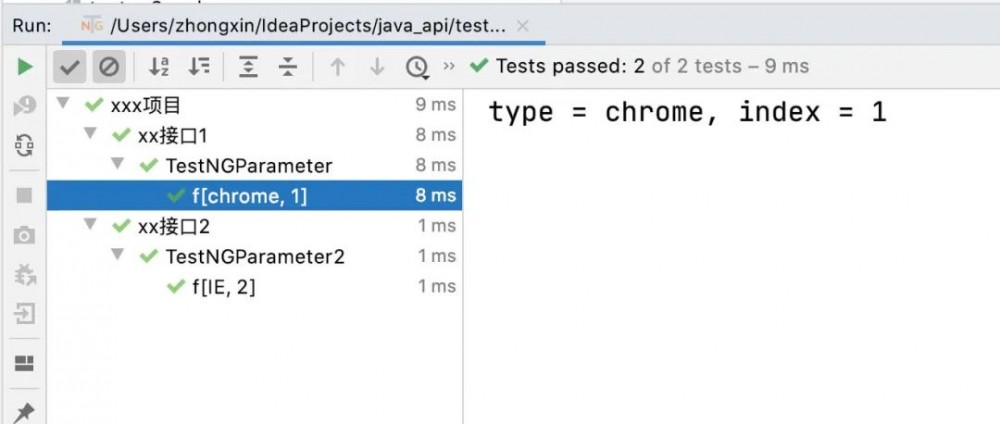This screenshot has width=1000, height=424.
Task: Click the Dump Threads camera icon
Action: 25,236
